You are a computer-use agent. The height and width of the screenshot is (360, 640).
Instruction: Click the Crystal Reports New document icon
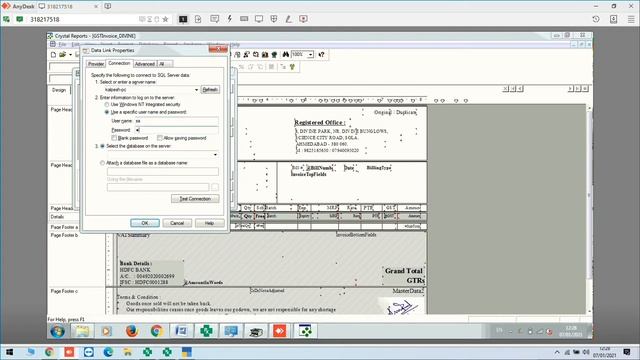53,54
